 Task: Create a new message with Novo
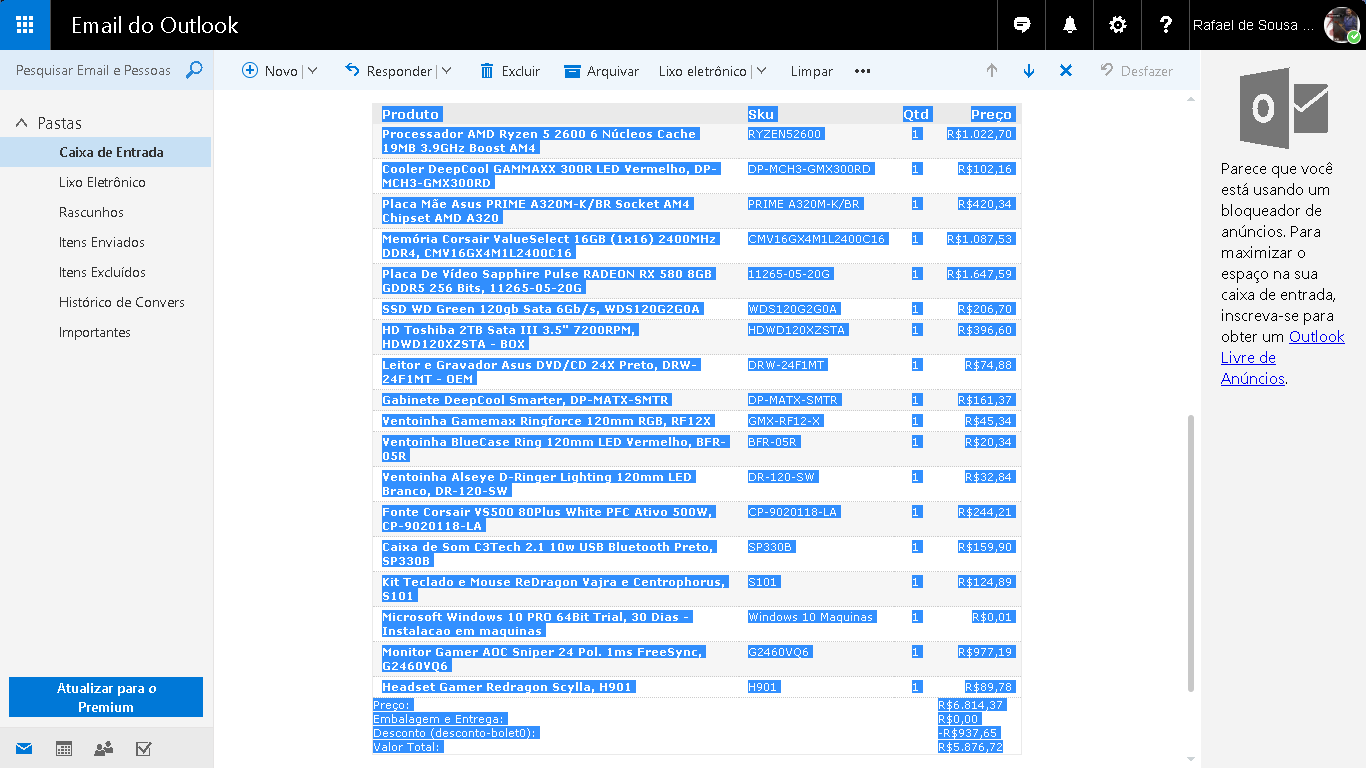pyautogui.click(x=270, y=71)
